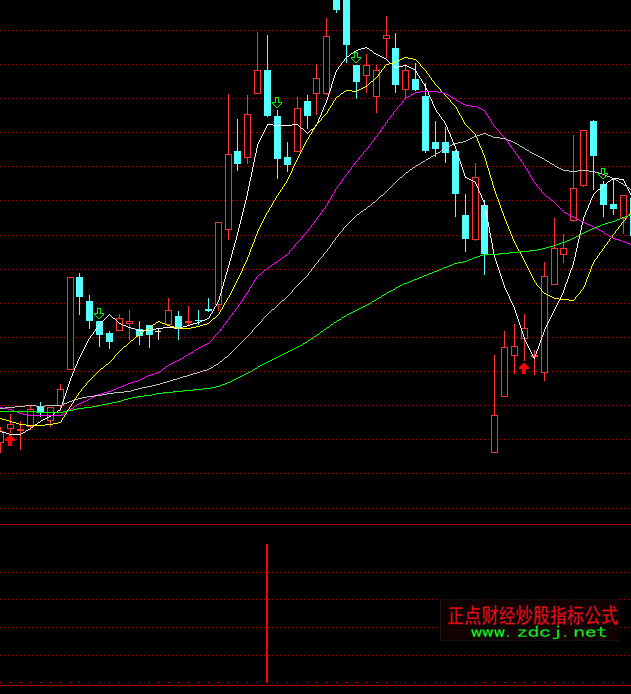Click the green down arrow at the far right
Image resolution: width=631 pixels, height=694 pixels.
603,174
